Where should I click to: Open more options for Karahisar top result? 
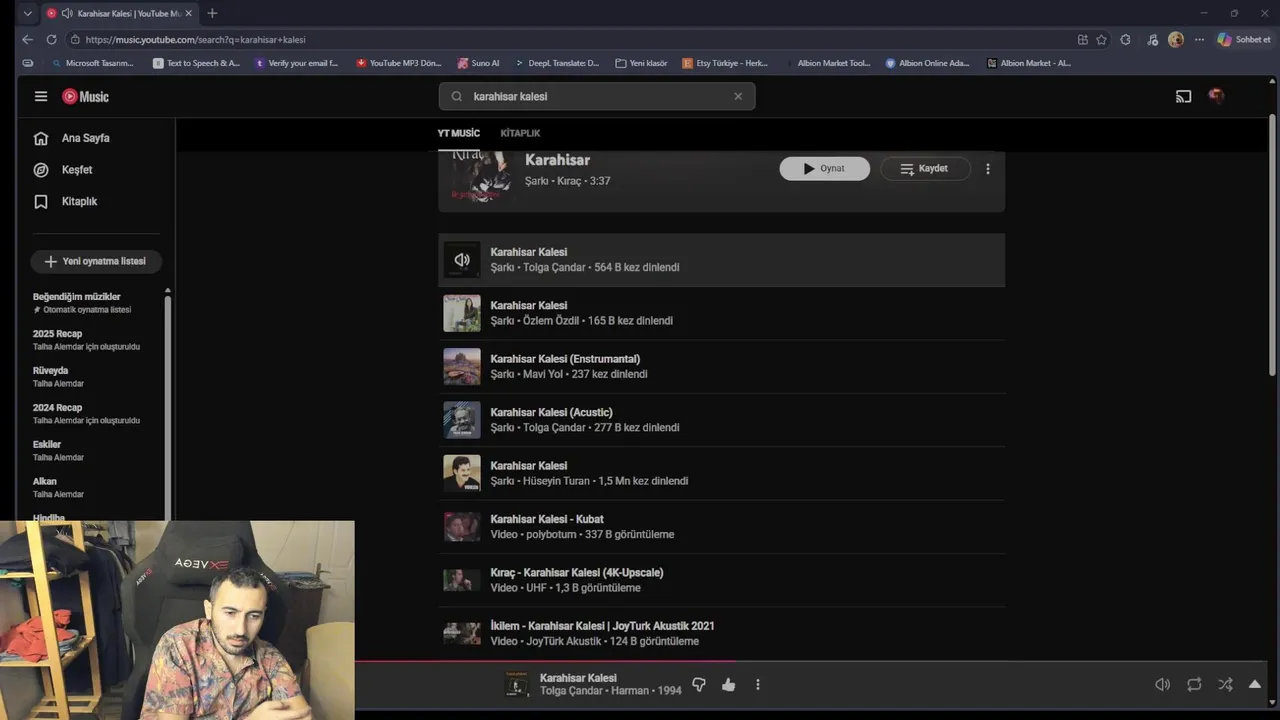[x=988, y=168]
